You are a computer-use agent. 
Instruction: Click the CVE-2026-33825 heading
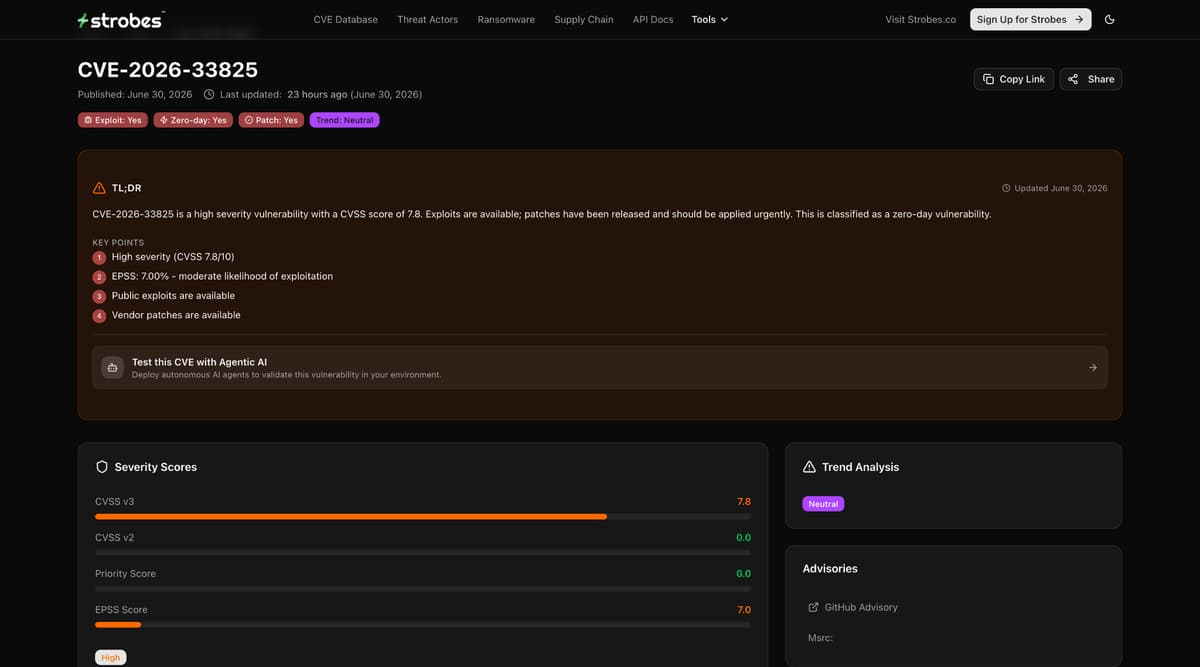click(168, 70)
